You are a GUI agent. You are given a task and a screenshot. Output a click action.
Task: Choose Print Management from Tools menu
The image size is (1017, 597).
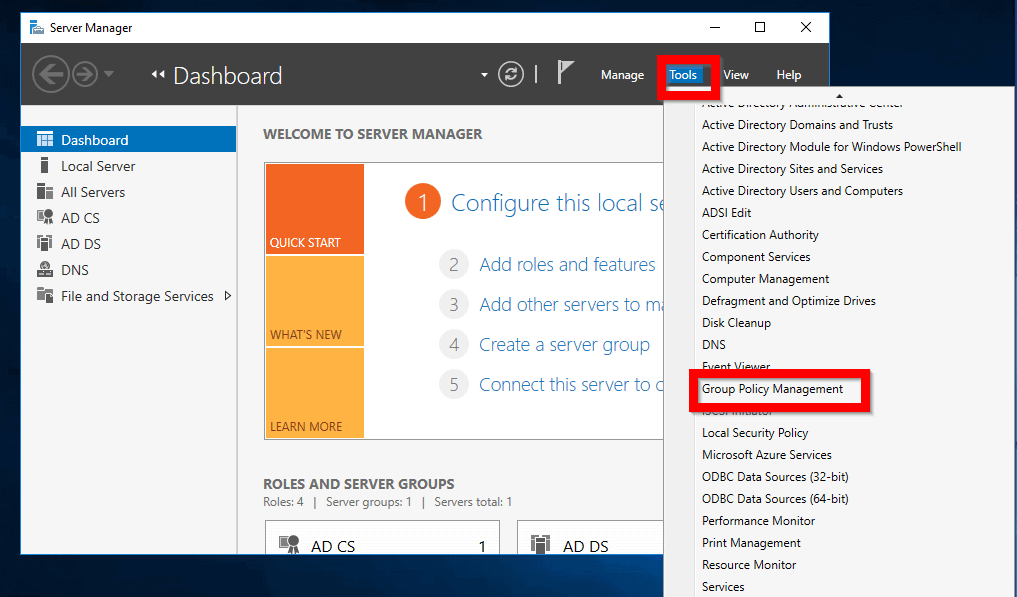click(x=751, y=543)
